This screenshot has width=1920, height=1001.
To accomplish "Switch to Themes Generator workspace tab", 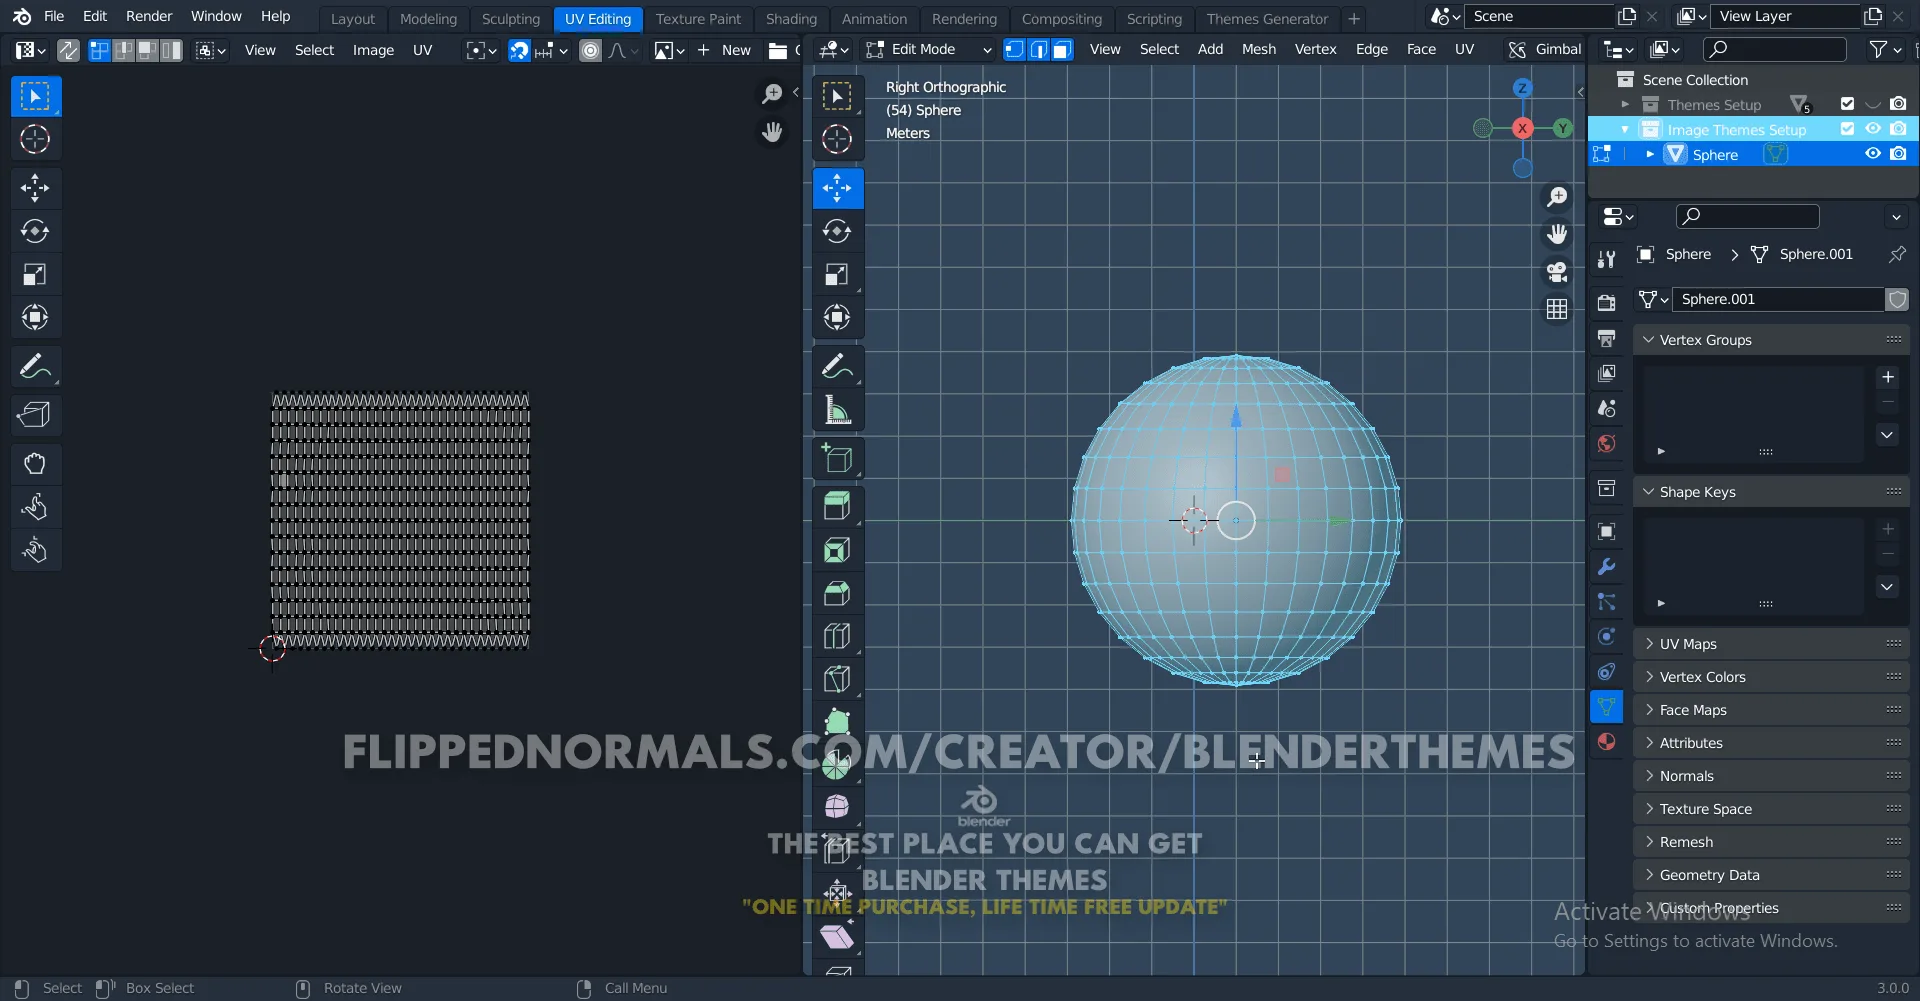I will coord(1267,18).
